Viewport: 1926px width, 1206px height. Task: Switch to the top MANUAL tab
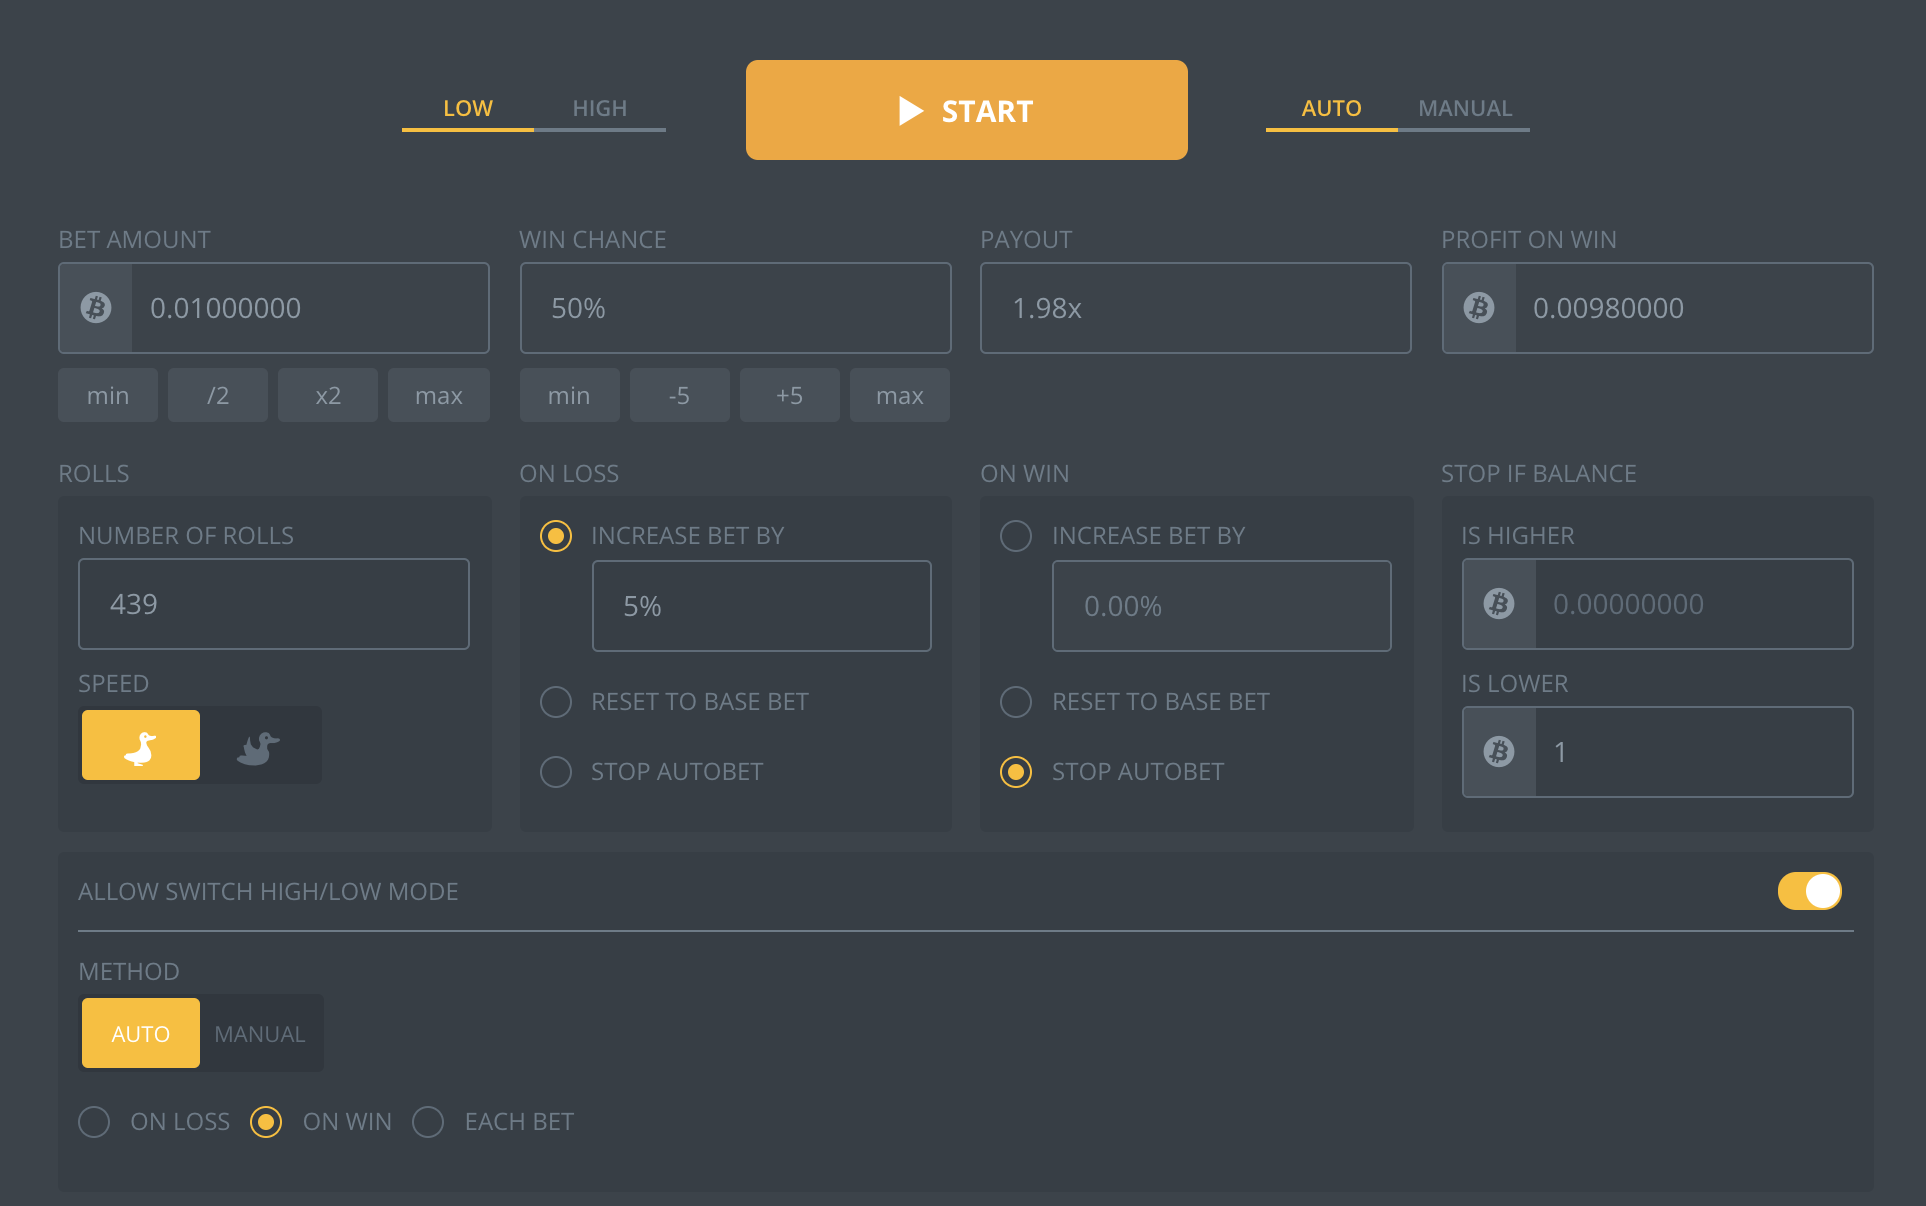coord(1465,108)
